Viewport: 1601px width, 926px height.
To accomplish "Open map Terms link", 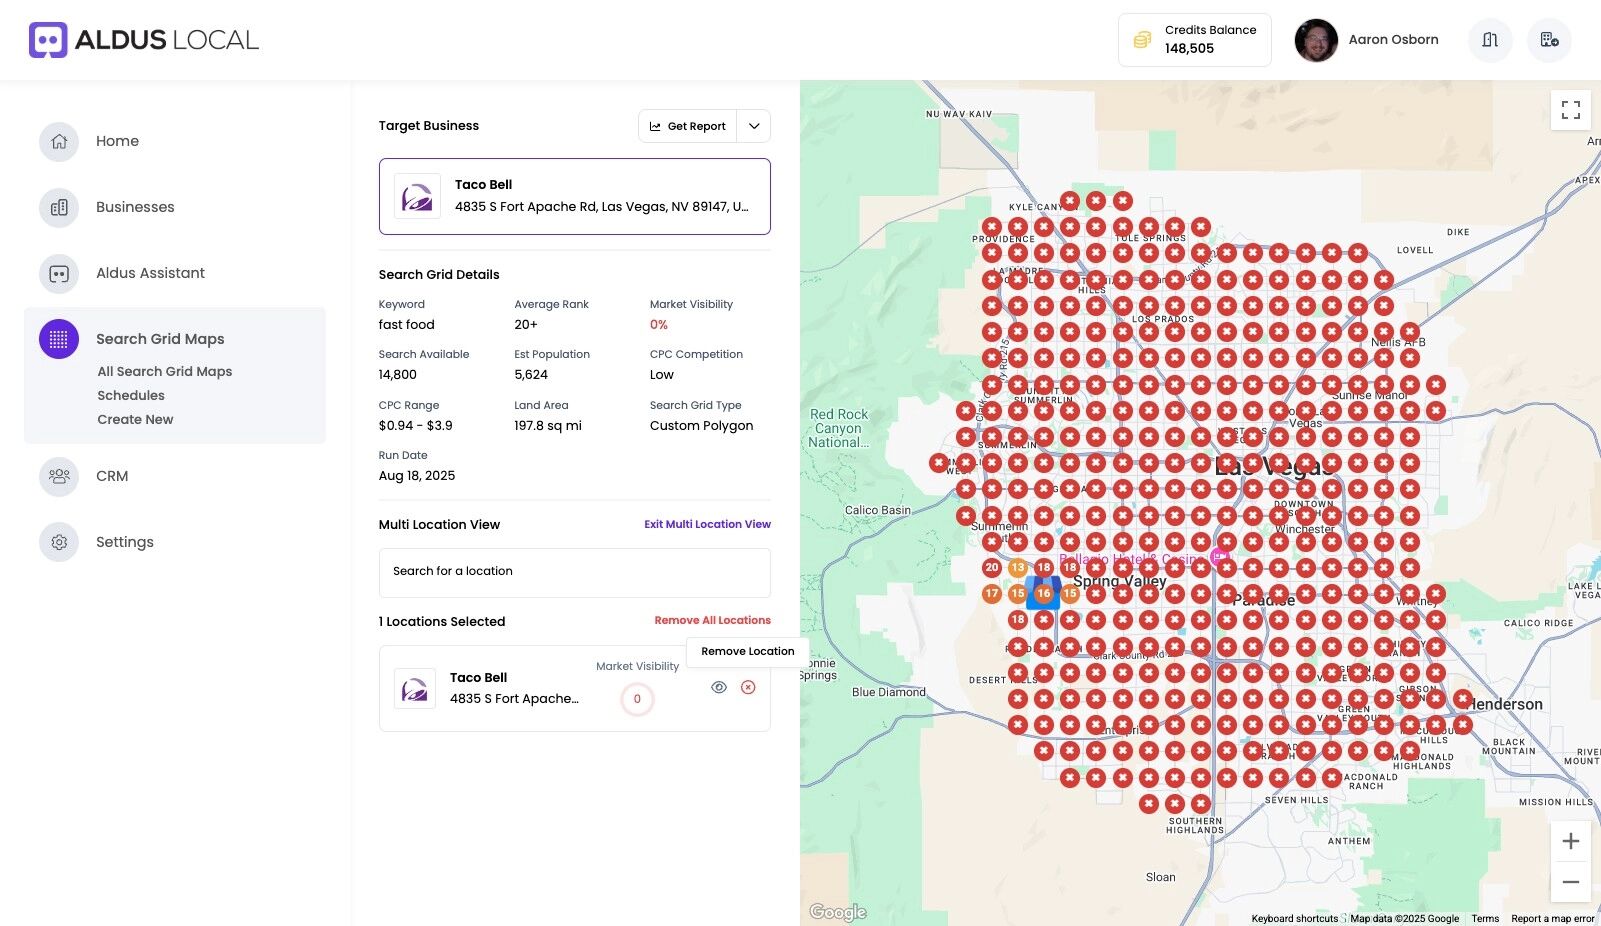I will tap(1485, 918).
